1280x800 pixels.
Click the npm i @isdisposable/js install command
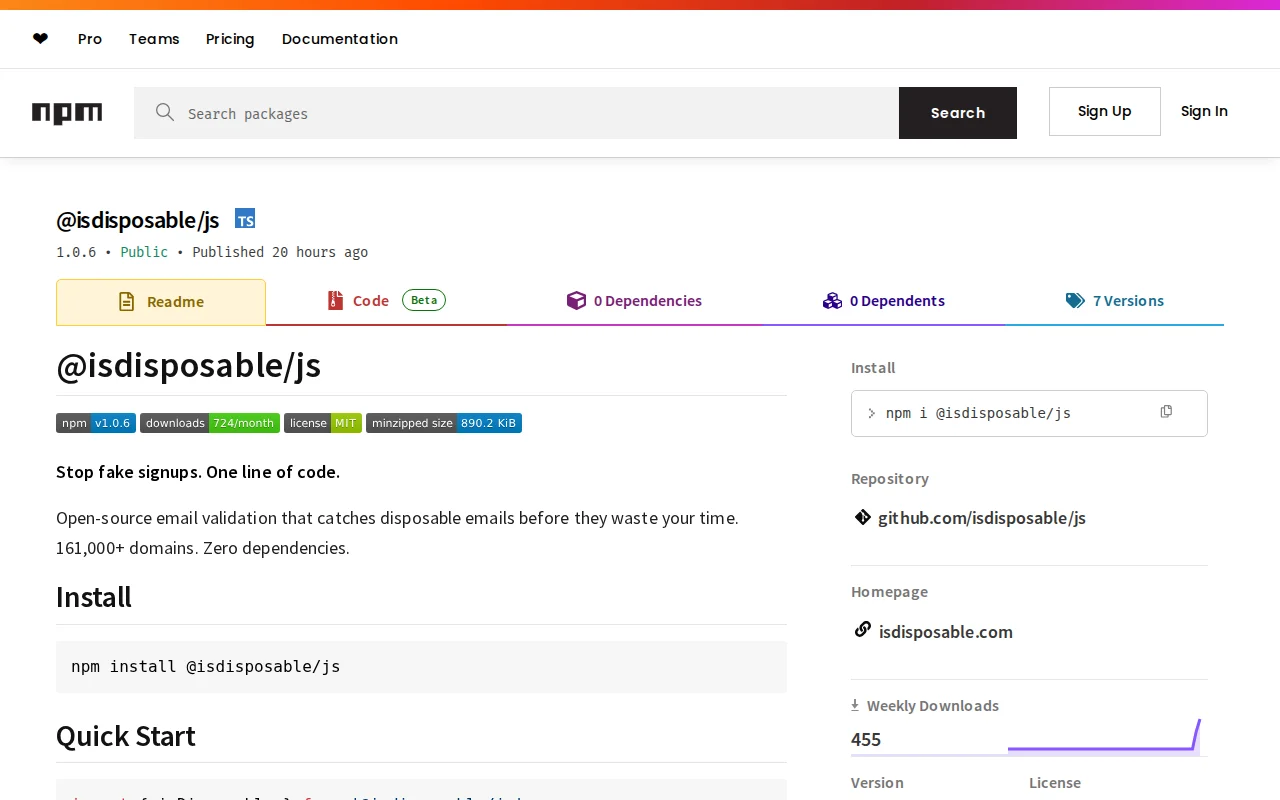tap(978, 413)
